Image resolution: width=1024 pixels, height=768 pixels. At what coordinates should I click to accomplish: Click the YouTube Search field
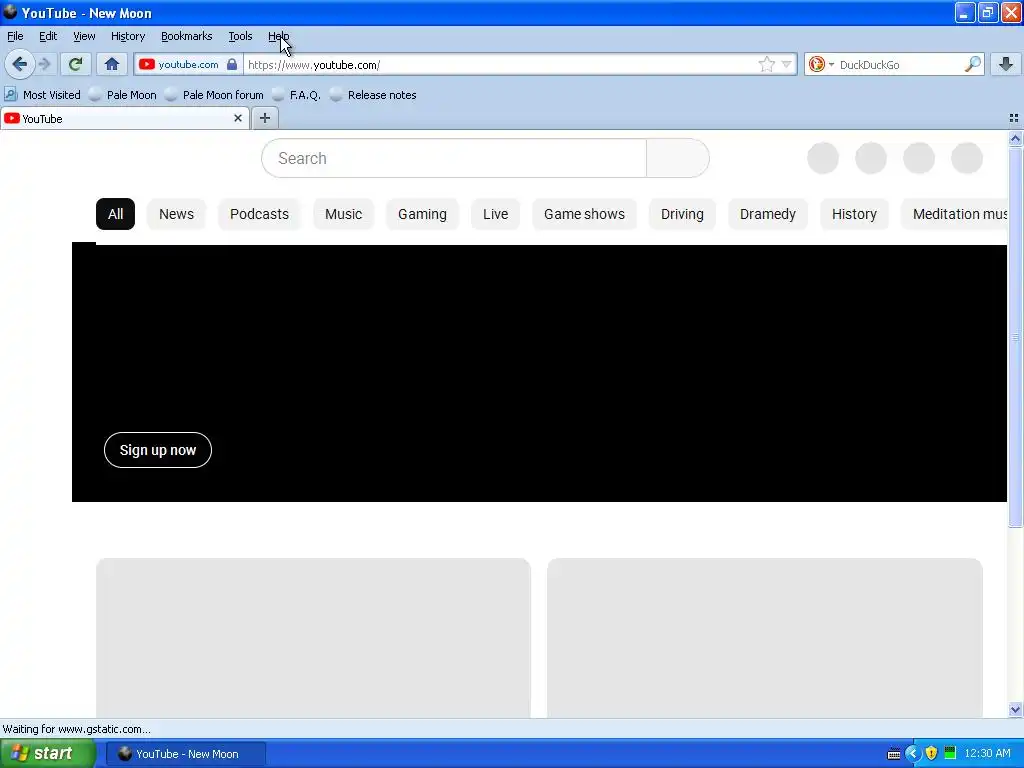454,158
